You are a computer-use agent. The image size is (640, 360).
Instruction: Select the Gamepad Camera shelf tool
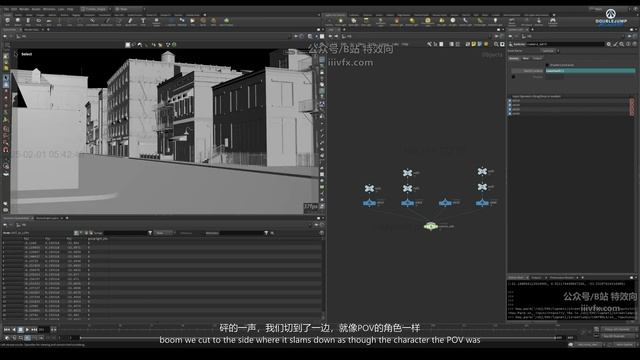pos(553,21)
